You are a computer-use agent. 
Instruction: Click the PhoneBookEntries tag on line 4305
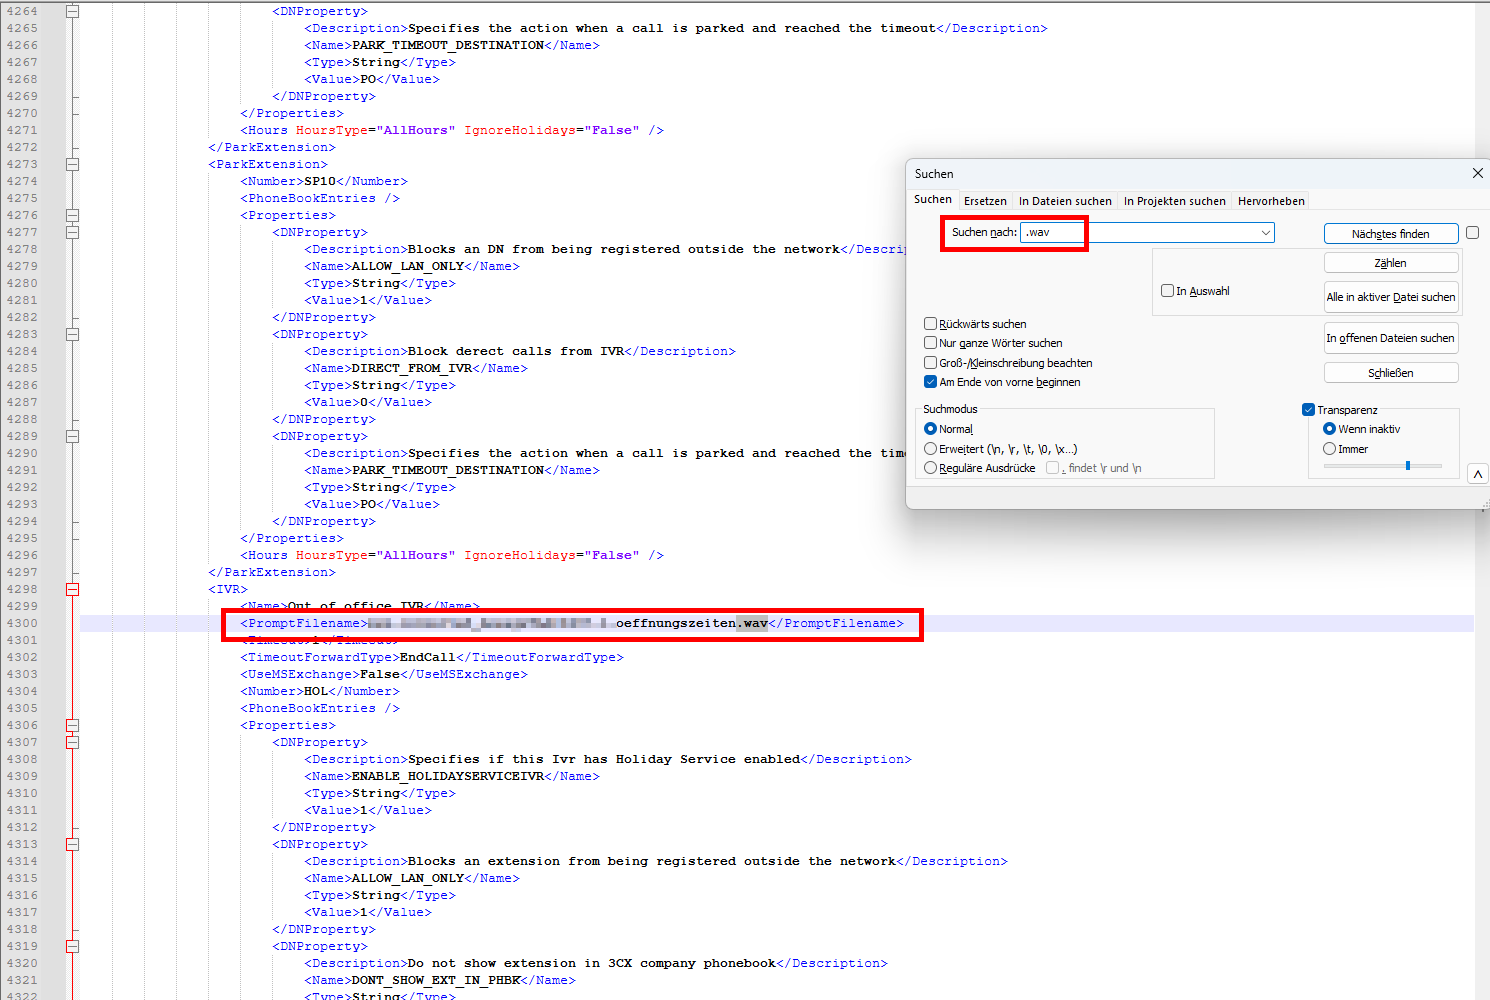tap(320, 708)
